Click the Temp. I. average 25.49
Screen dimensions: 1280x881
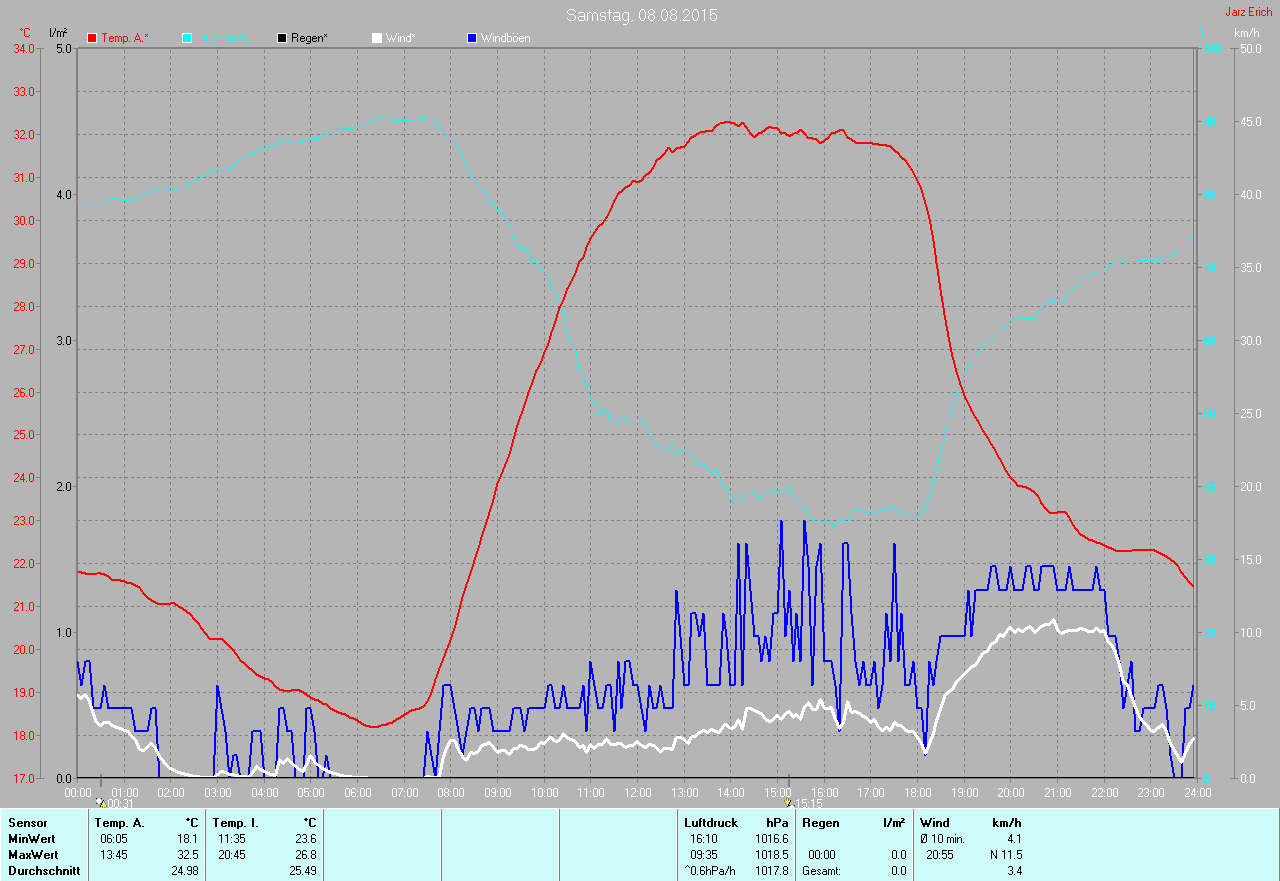pos(302,871)
